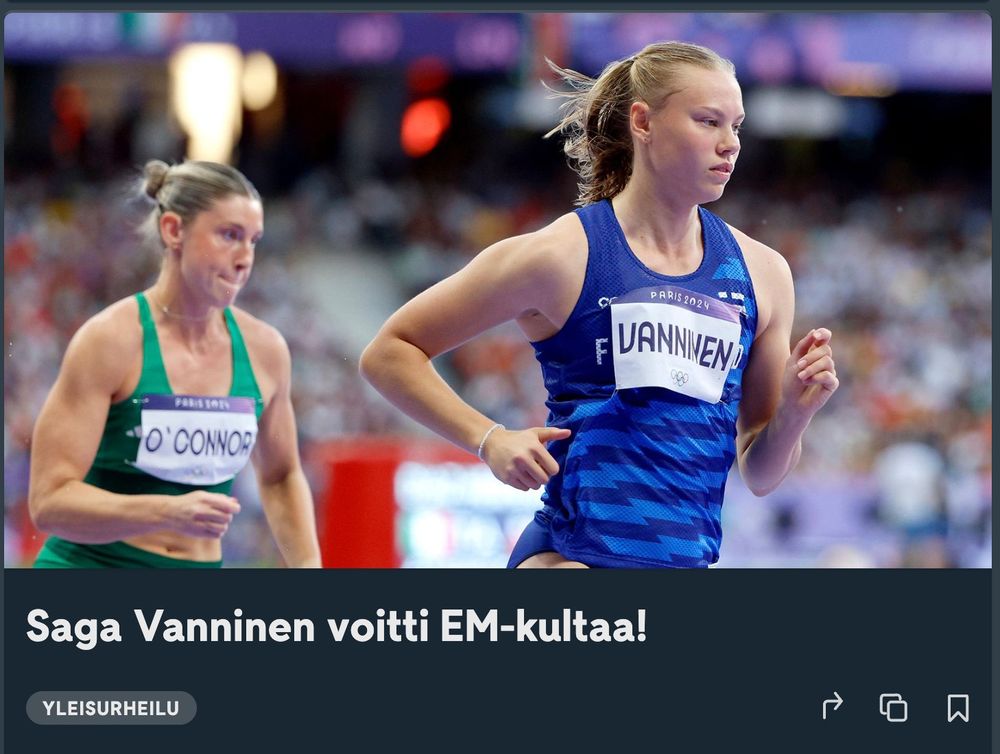Click the VANNINEN name bib in photo
Viewport: 1000px width, 754px height.
676,345
